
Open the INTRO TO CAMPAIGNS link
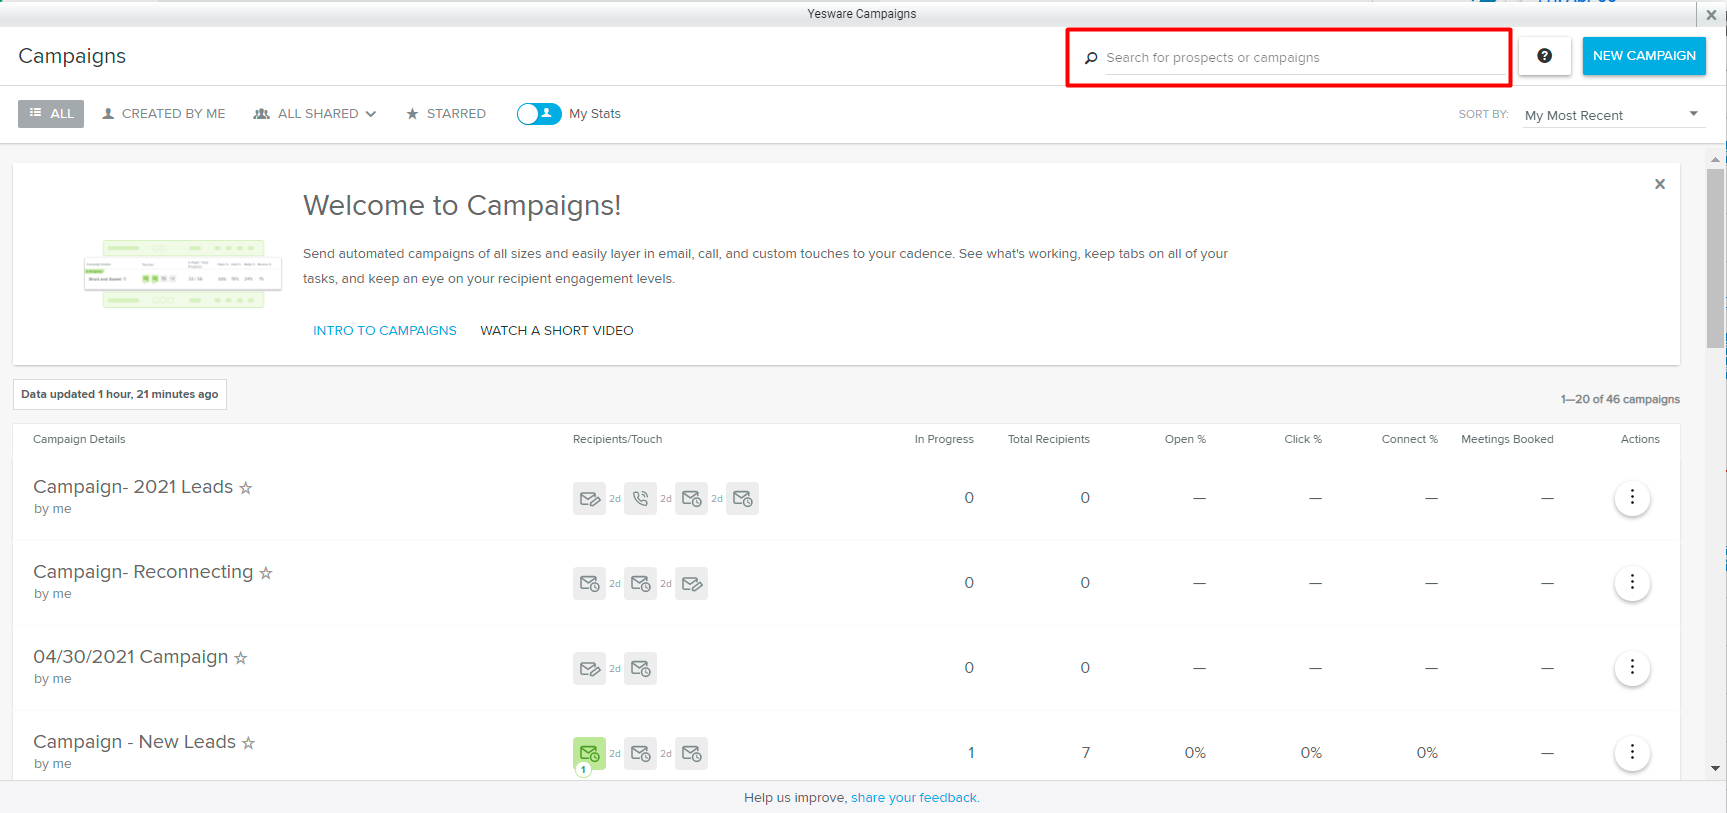pos(385,331)
